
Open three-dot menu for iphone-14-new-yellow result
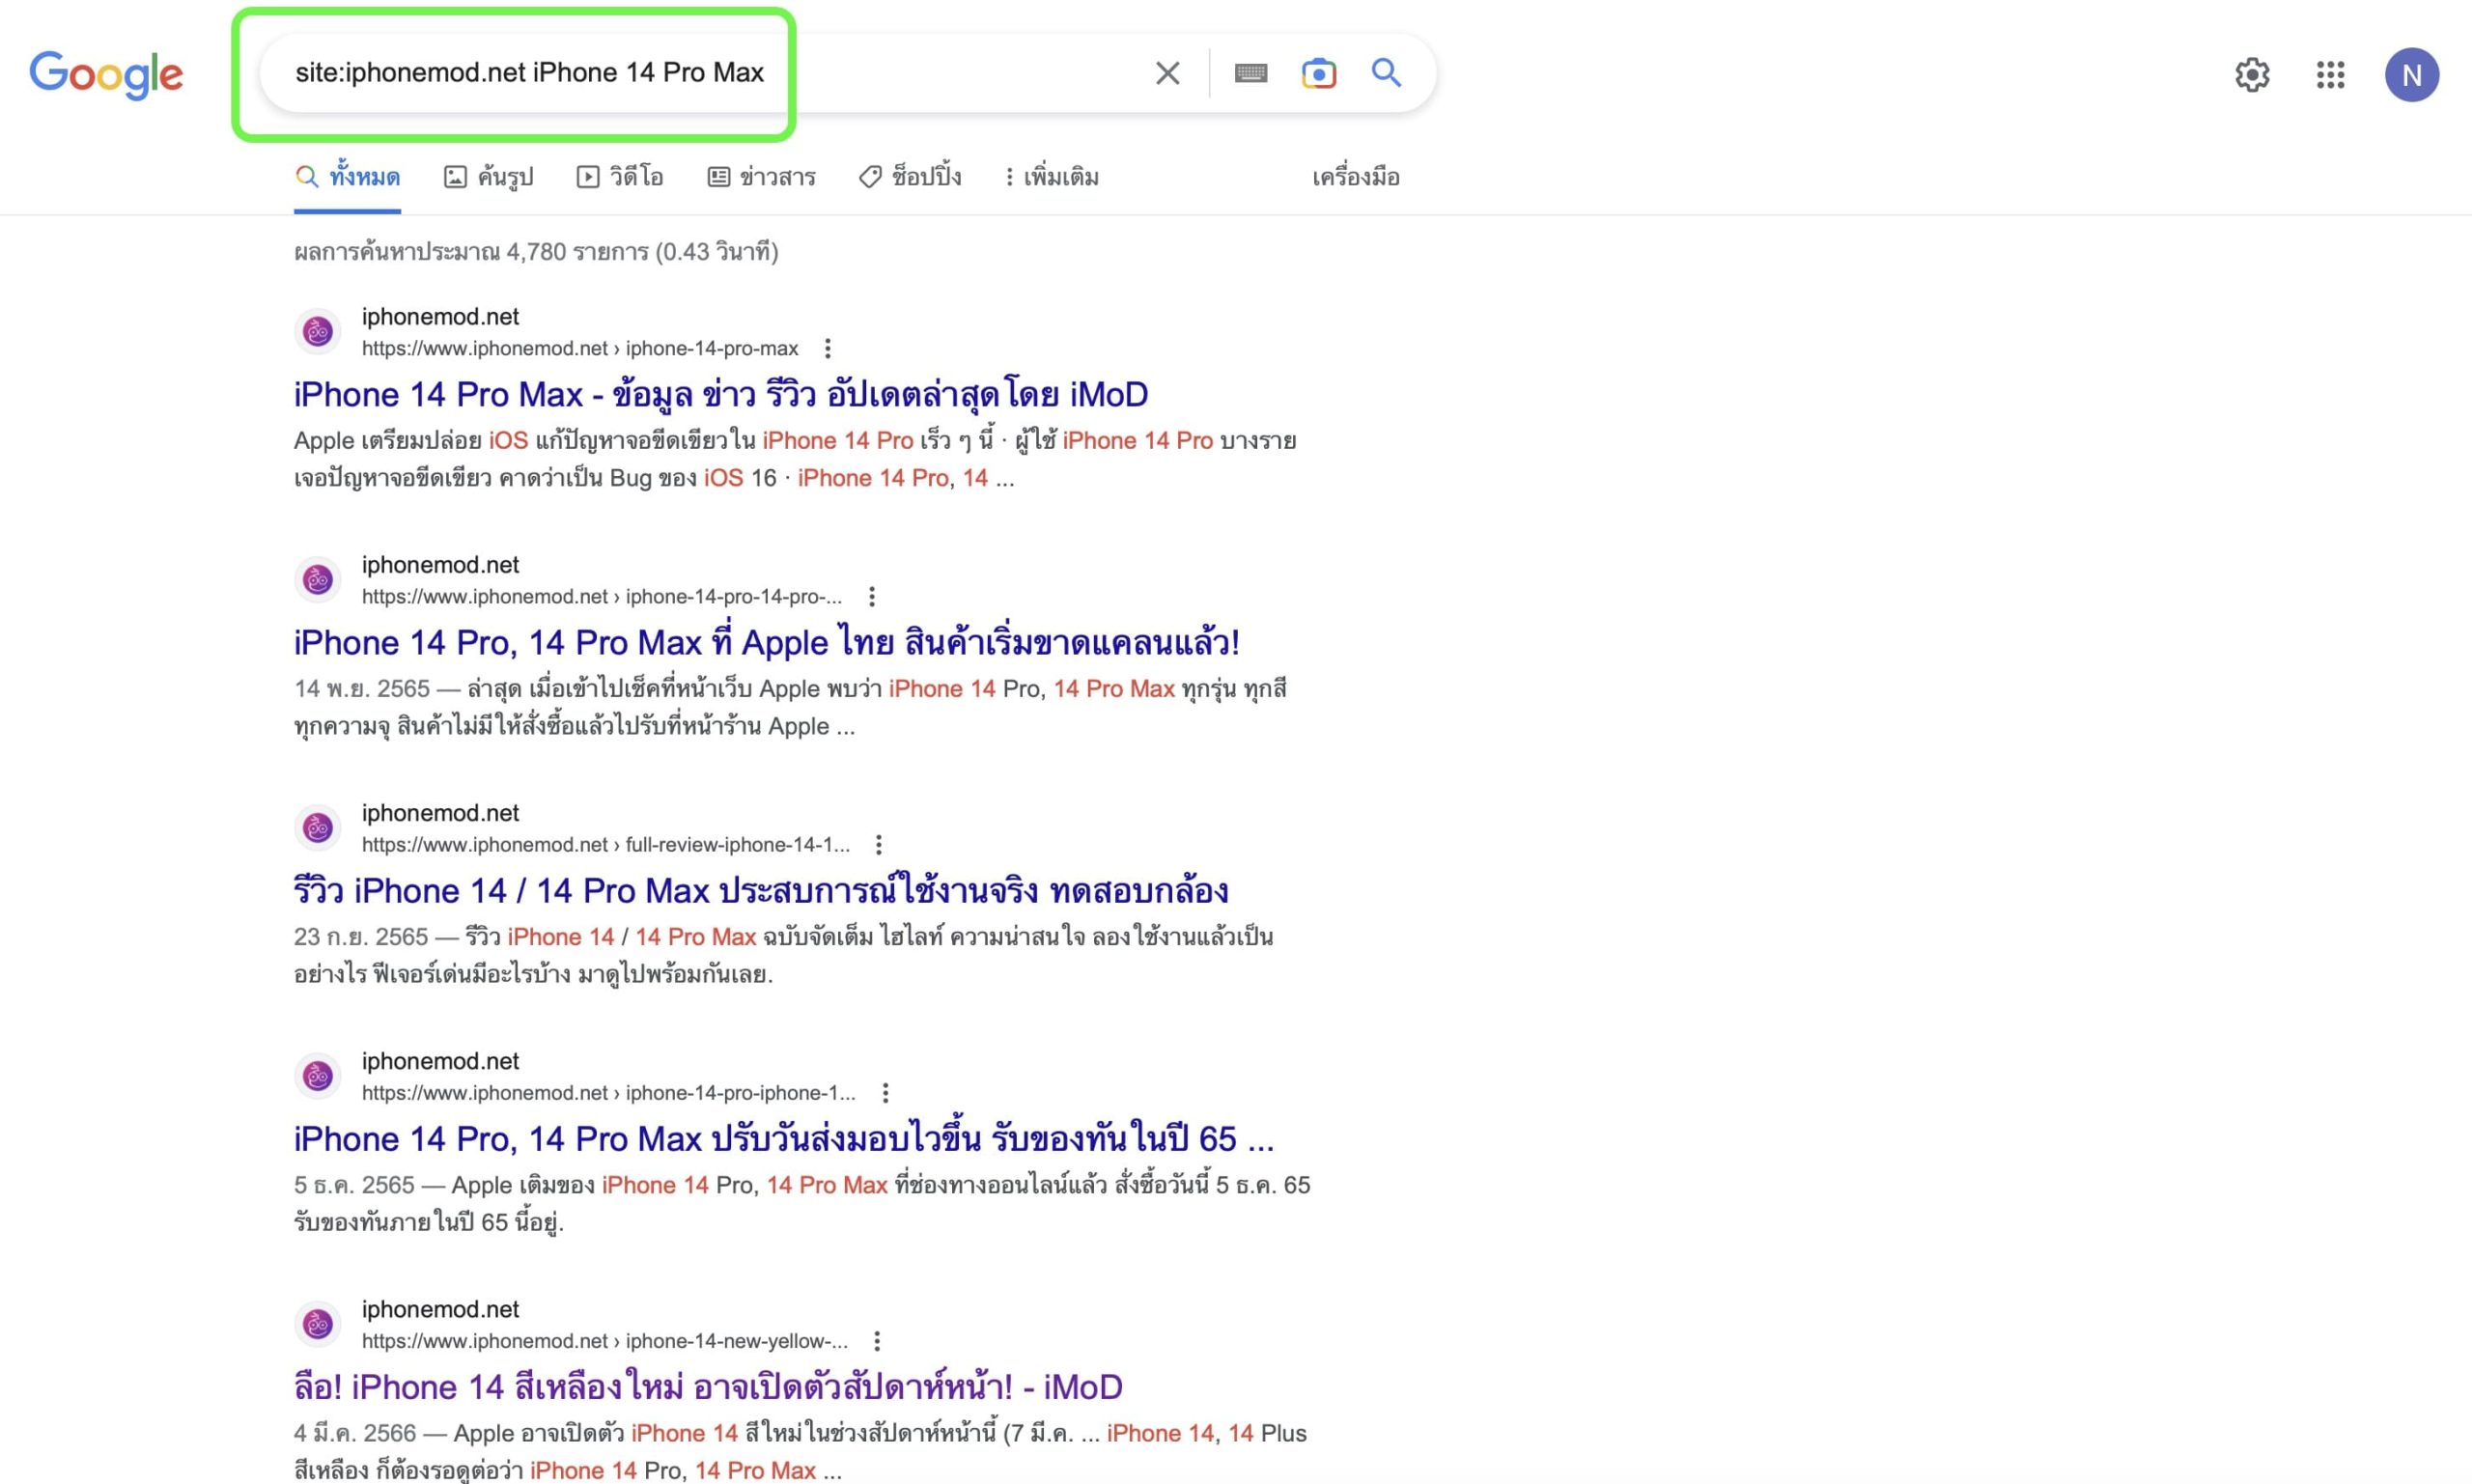coord(876,1341)
